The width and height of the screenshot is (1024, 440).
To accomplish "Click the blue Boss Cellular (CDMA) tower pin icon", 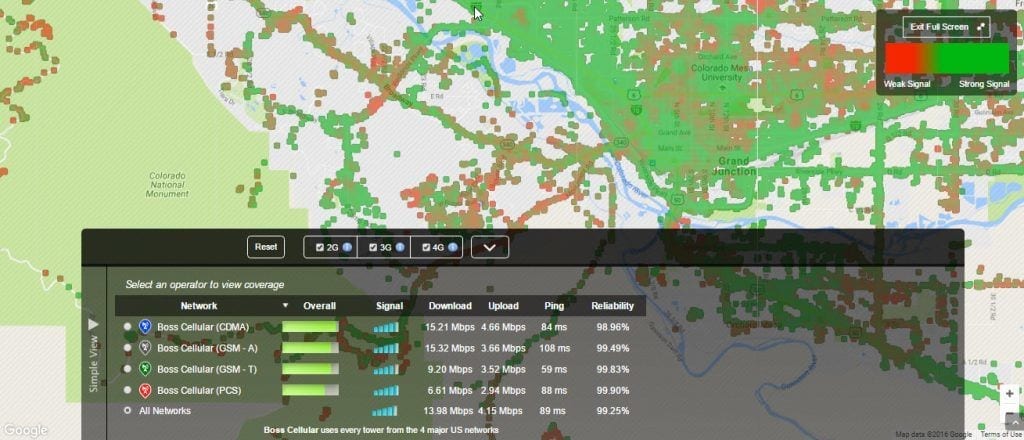I will click(x=145, y=326).
